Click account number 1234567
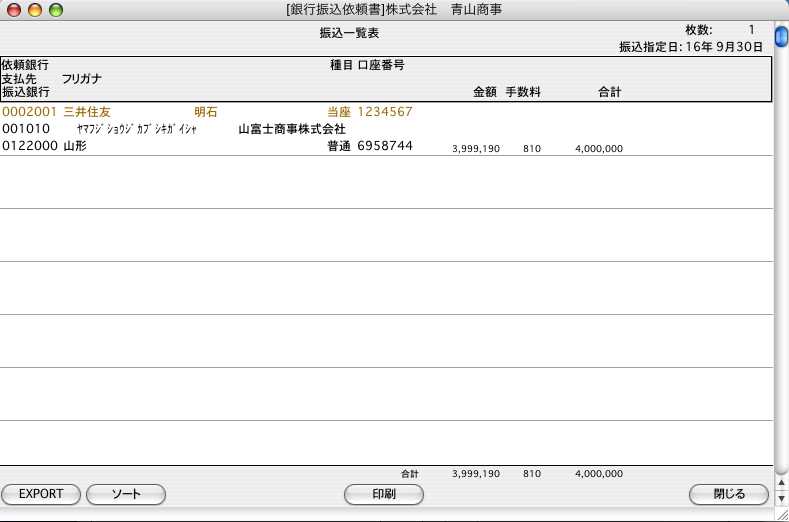 (385, 112)
